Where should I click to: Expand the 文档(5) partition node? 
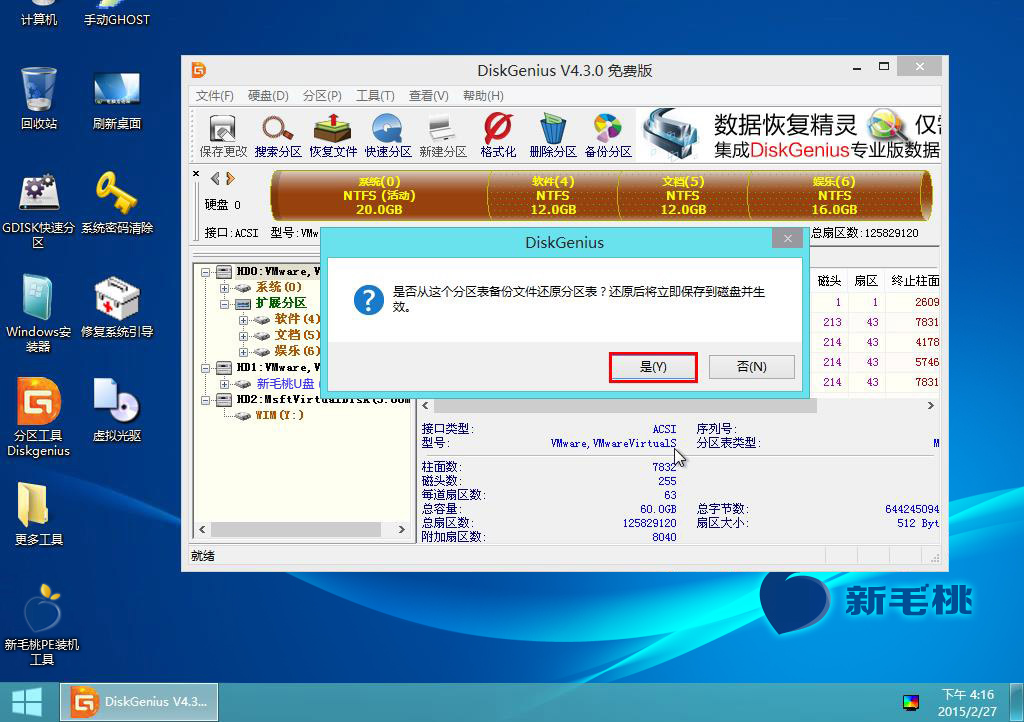[243, 336]
